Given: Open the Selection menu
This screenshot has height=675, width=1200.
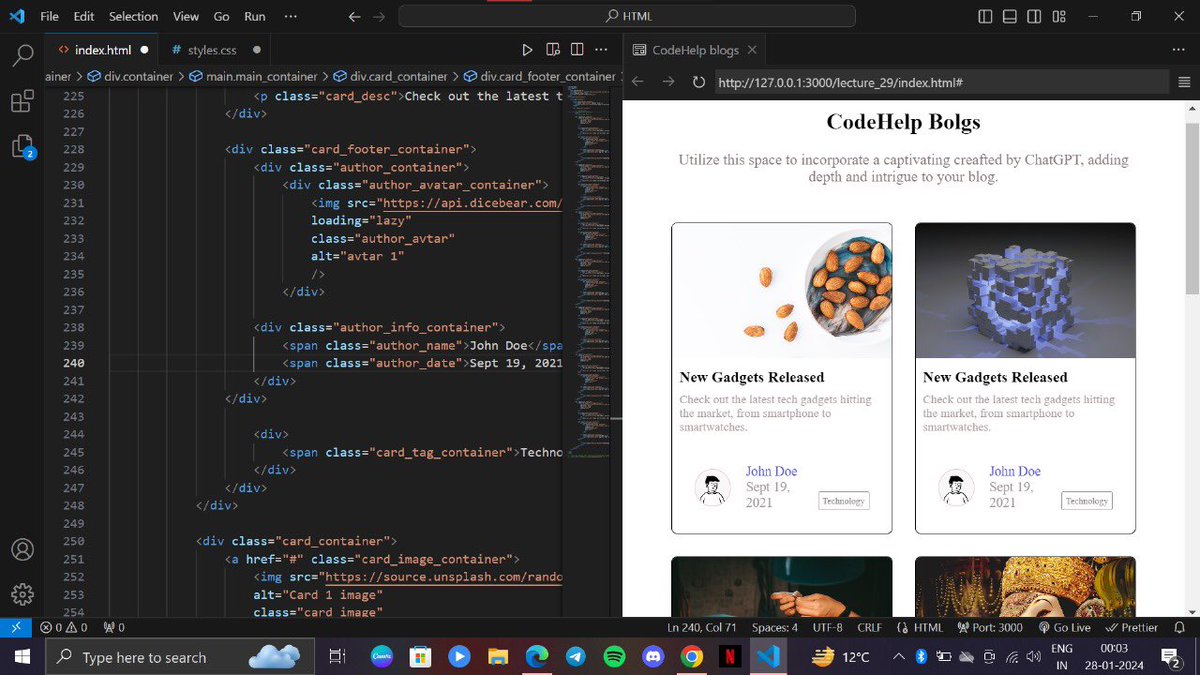Looking at the screenshot, I should click(x=133, y=16).
